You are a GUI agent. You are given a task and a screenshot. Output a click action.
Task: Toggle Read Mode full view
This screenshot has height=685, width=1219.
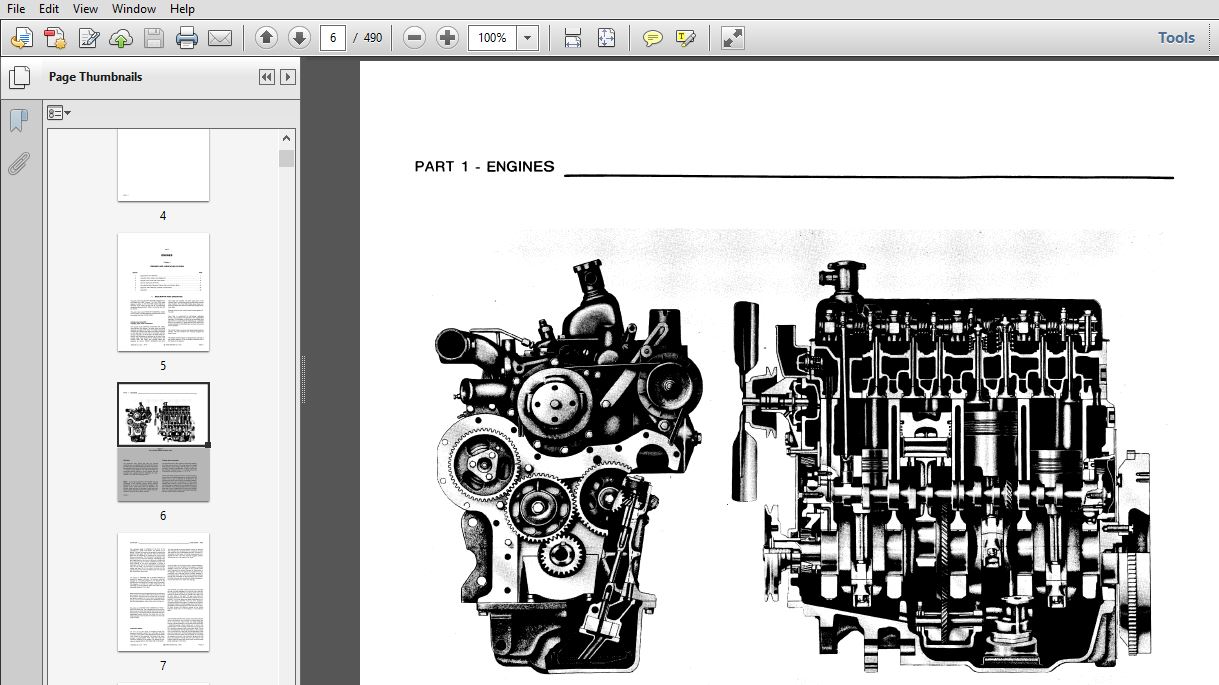[x=733, y=38]
